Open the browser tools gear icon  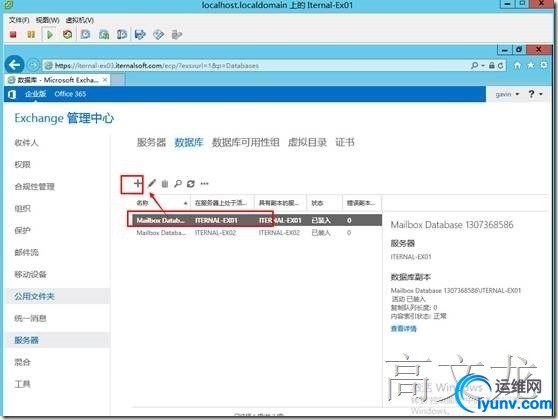click(543, 65)
